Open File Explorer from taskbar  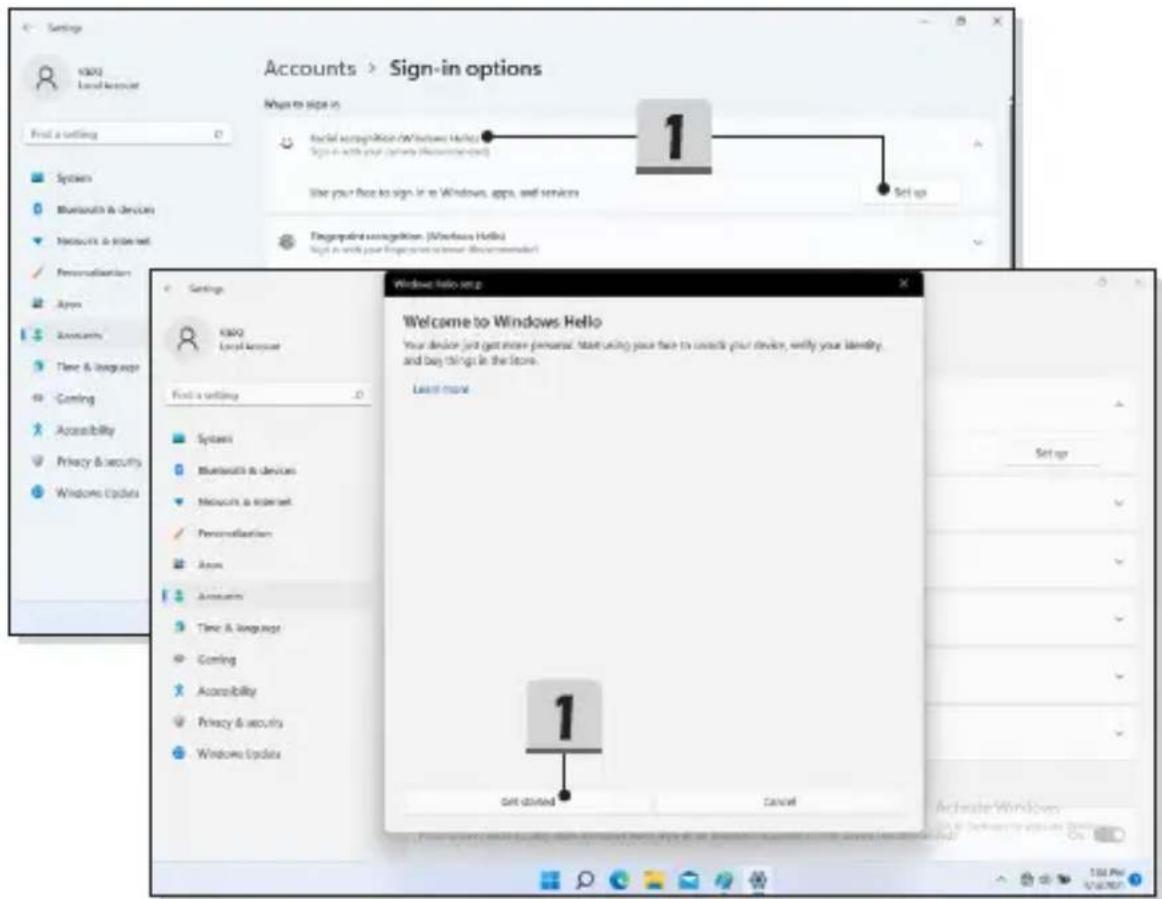654,880
